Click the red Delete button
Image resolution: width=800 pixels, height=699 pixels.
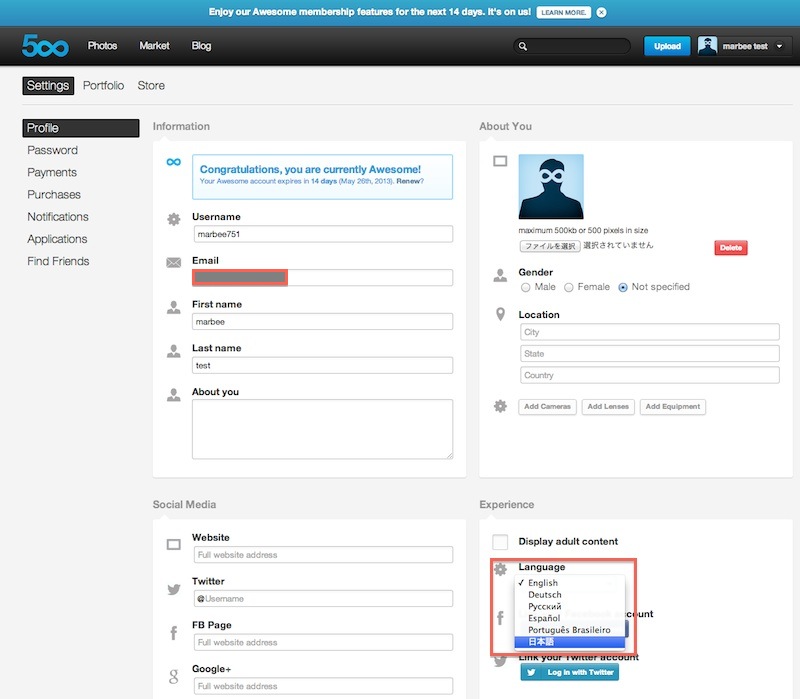click(x=730, y=248)
